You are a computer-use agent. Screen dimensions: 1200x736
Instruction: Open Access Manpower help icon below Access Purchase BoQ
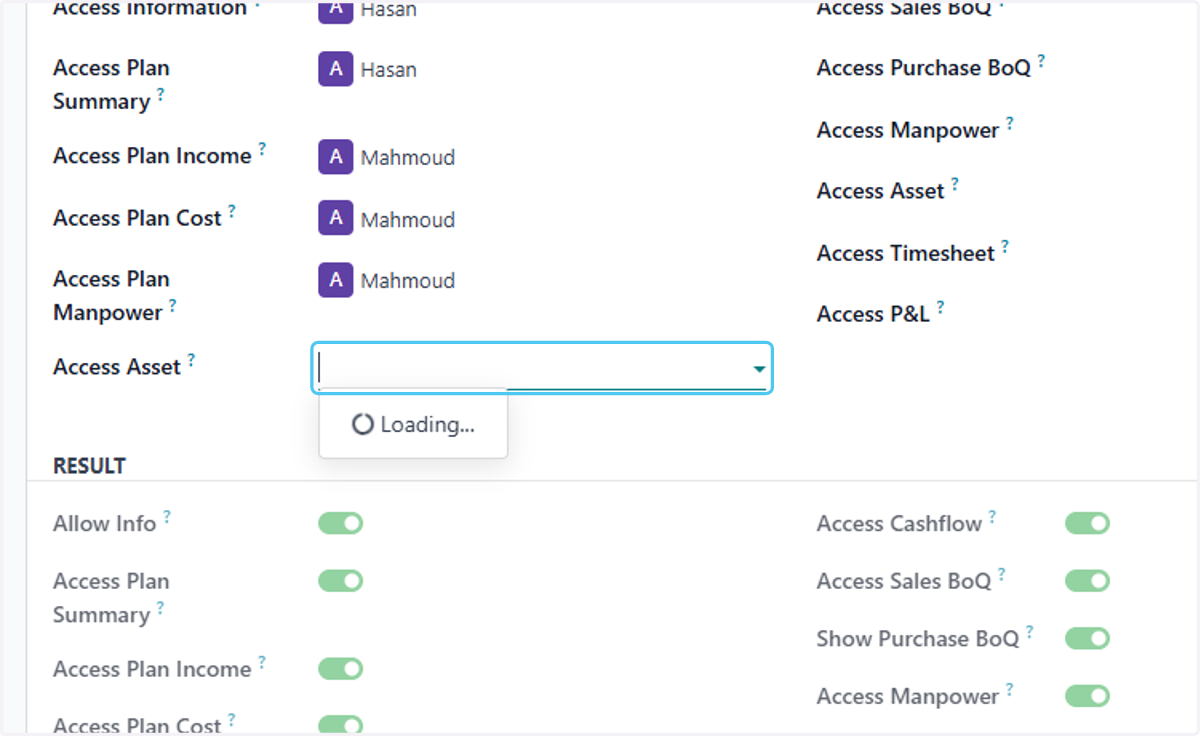coord(1009,123)
